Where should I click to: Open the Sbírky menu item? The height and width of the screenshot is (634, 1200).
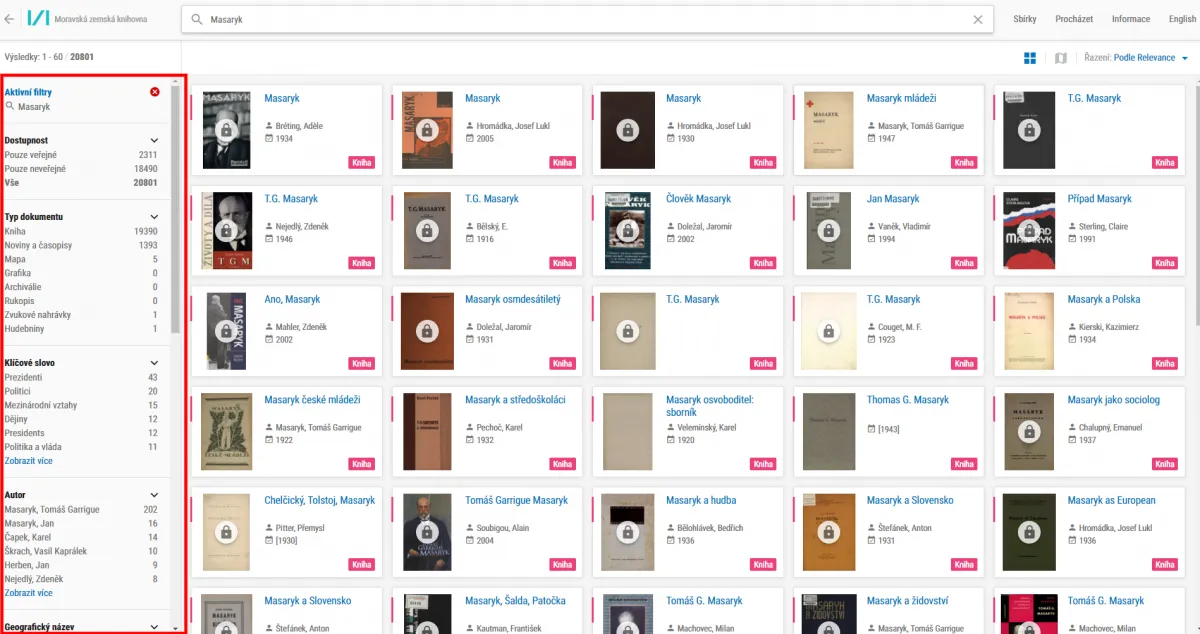point(1025,19)
